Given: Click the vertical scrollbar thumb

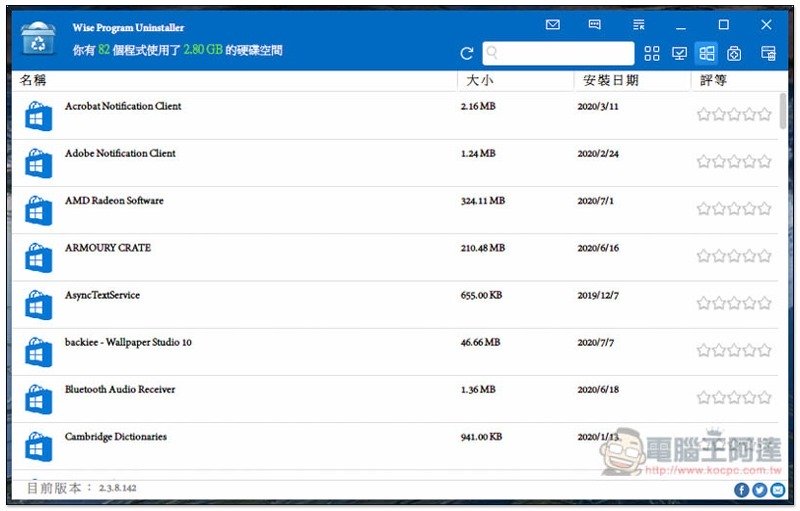Looking at the screenshot, I should click(783, 111).
